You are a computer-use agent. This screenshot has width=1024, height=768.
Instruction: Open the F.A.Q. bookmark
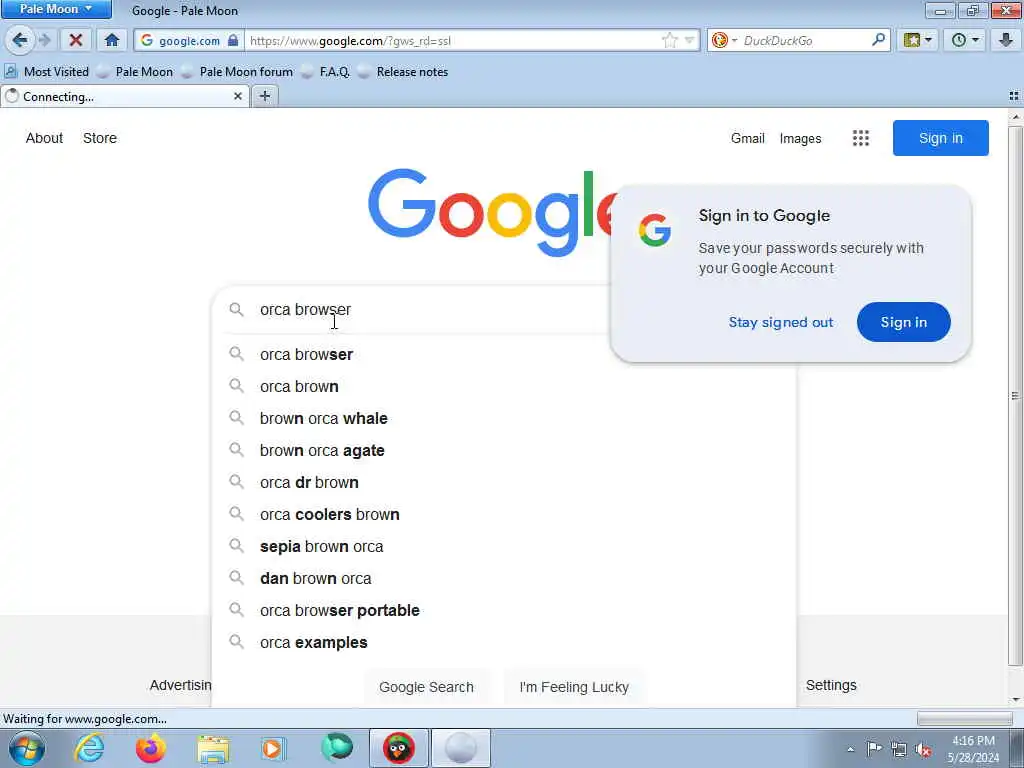click(326, 72)
